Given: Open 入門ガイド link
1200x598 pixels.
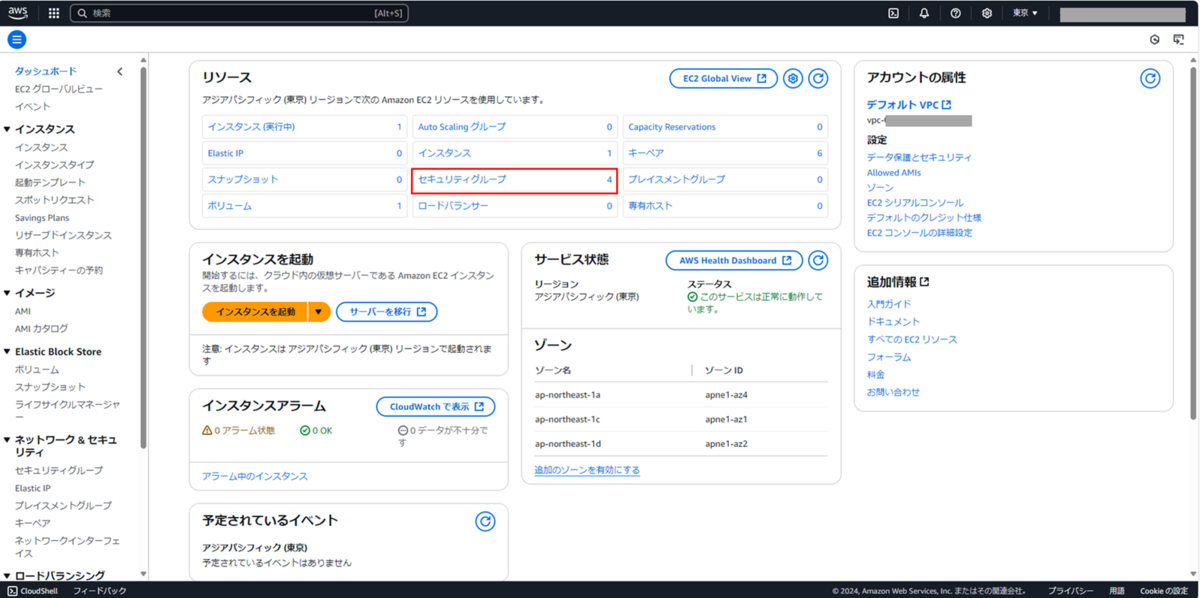Looking at the screenshot, I should coord(889,304).
